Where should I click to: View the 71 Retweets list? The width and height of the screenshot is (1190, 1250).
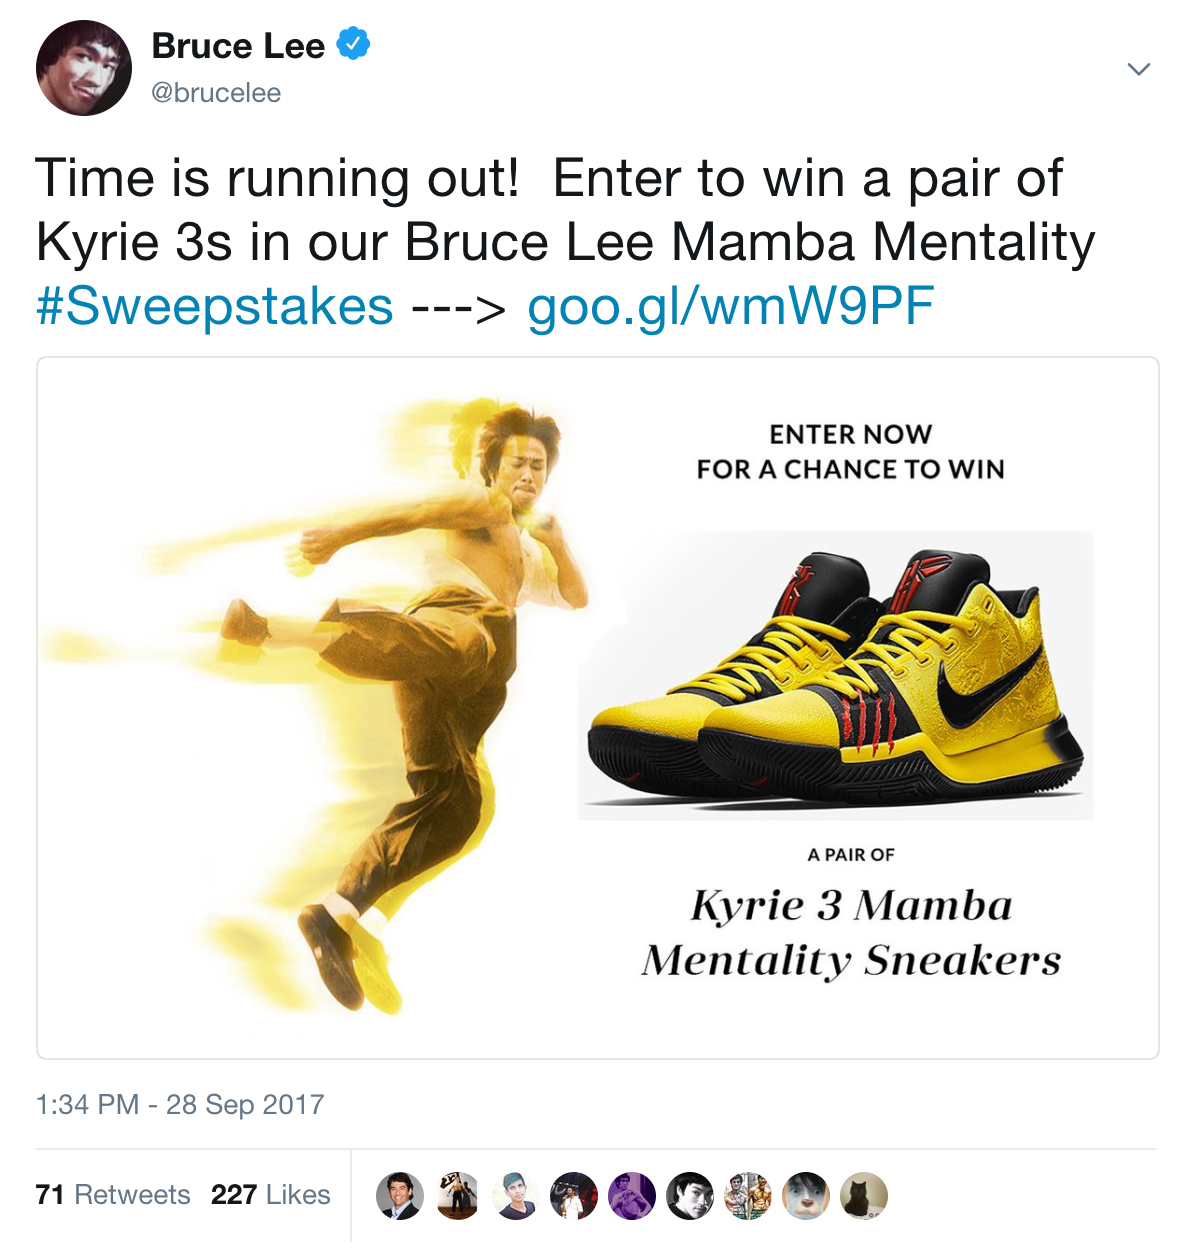[x=113, y=1195]
